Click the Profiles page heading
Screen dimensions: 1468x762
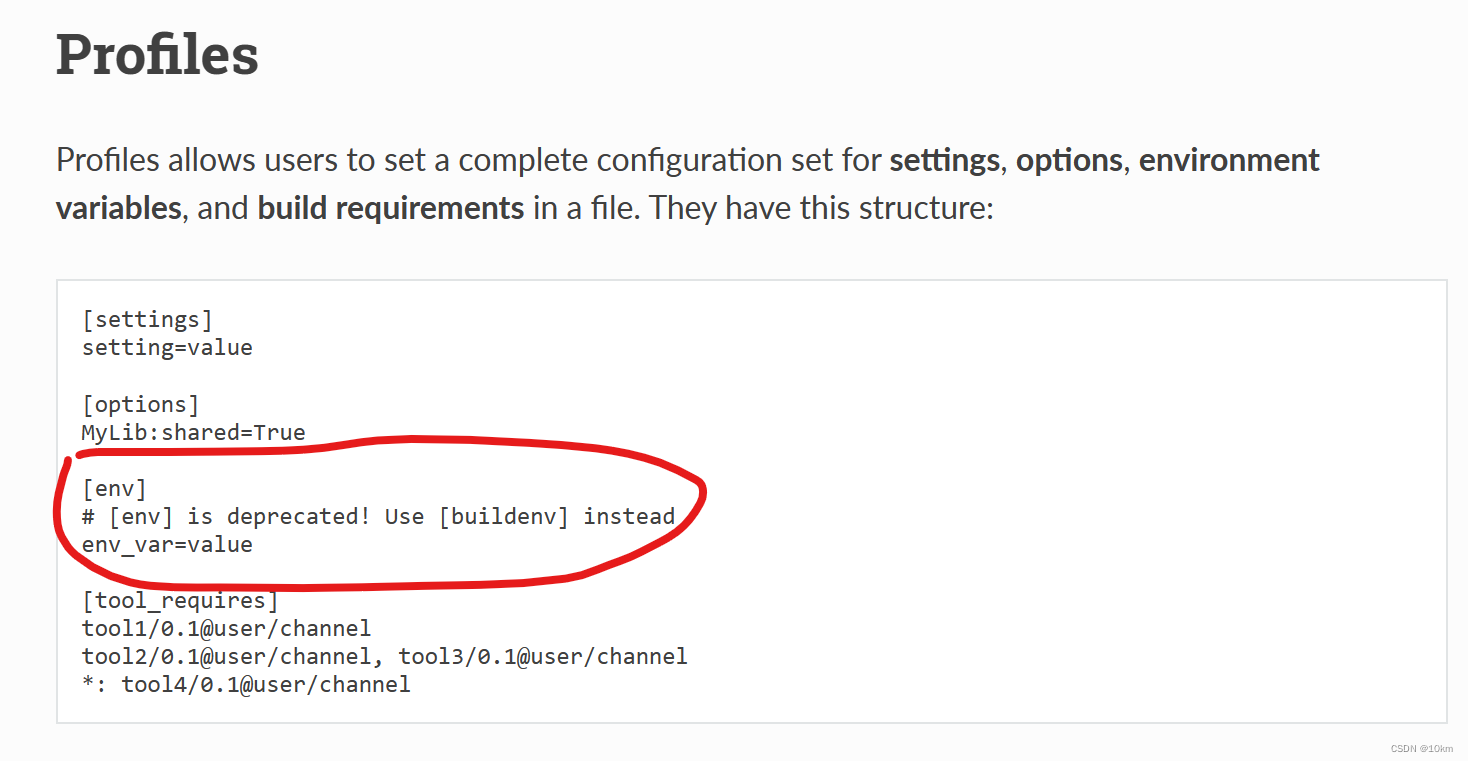(157, 55)
